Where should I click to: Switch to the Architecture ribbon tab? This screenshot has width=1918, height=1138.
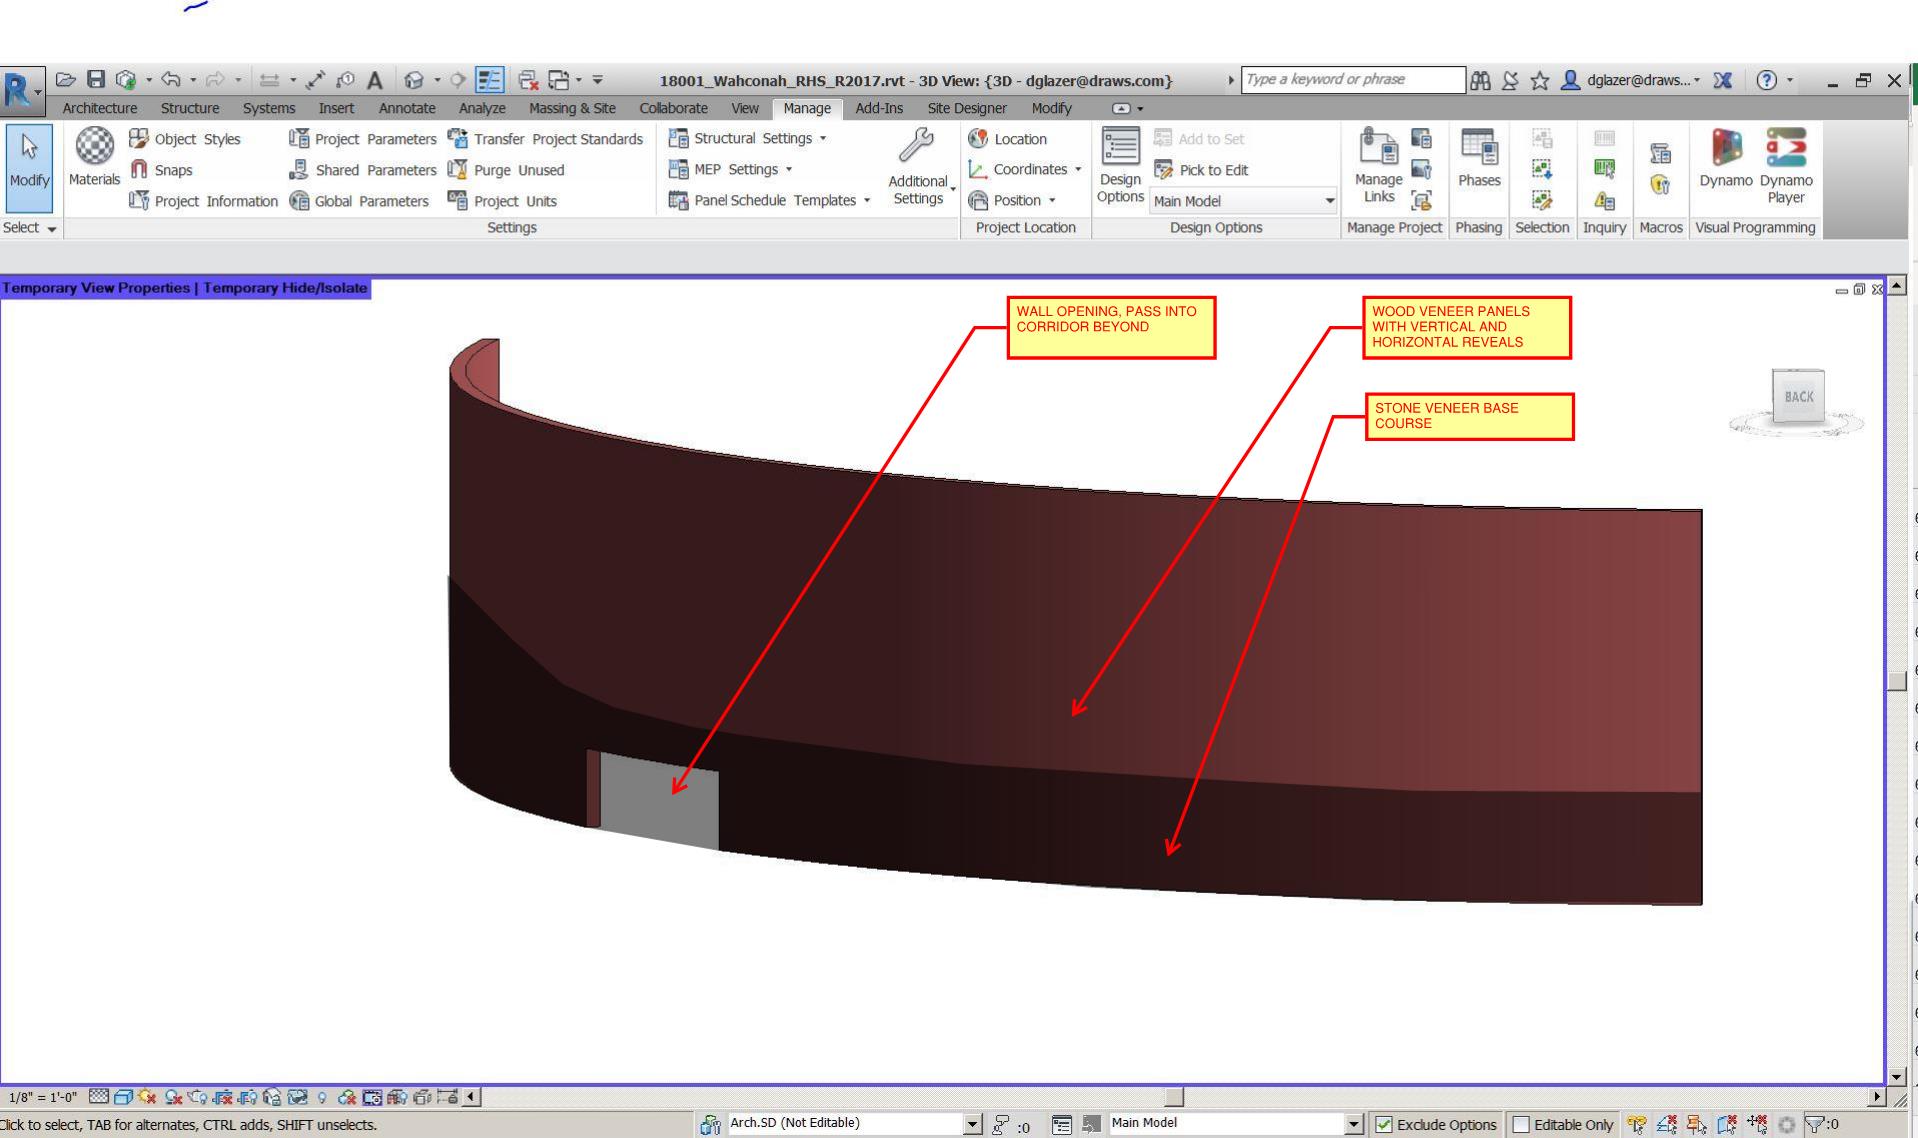[x=98, y=108]
